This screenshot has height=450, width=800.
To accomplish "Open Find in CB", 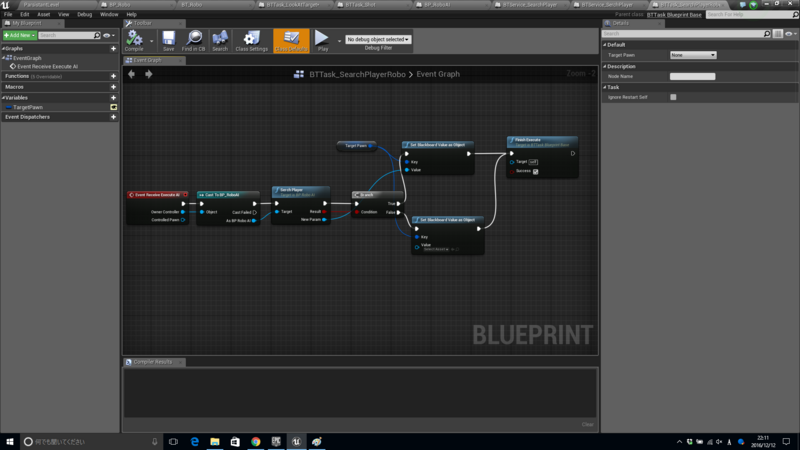I will tap(193, 41).
